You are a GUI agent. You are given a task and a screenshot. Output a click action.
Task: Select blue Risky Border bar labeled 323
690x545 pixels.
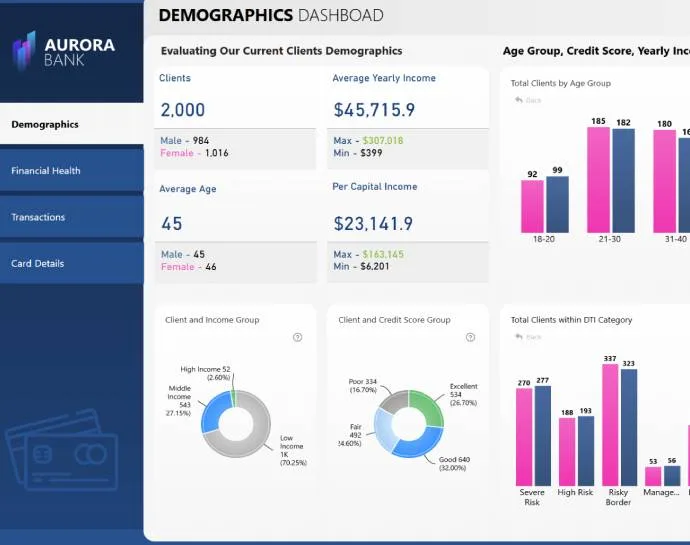coord(629,427)
